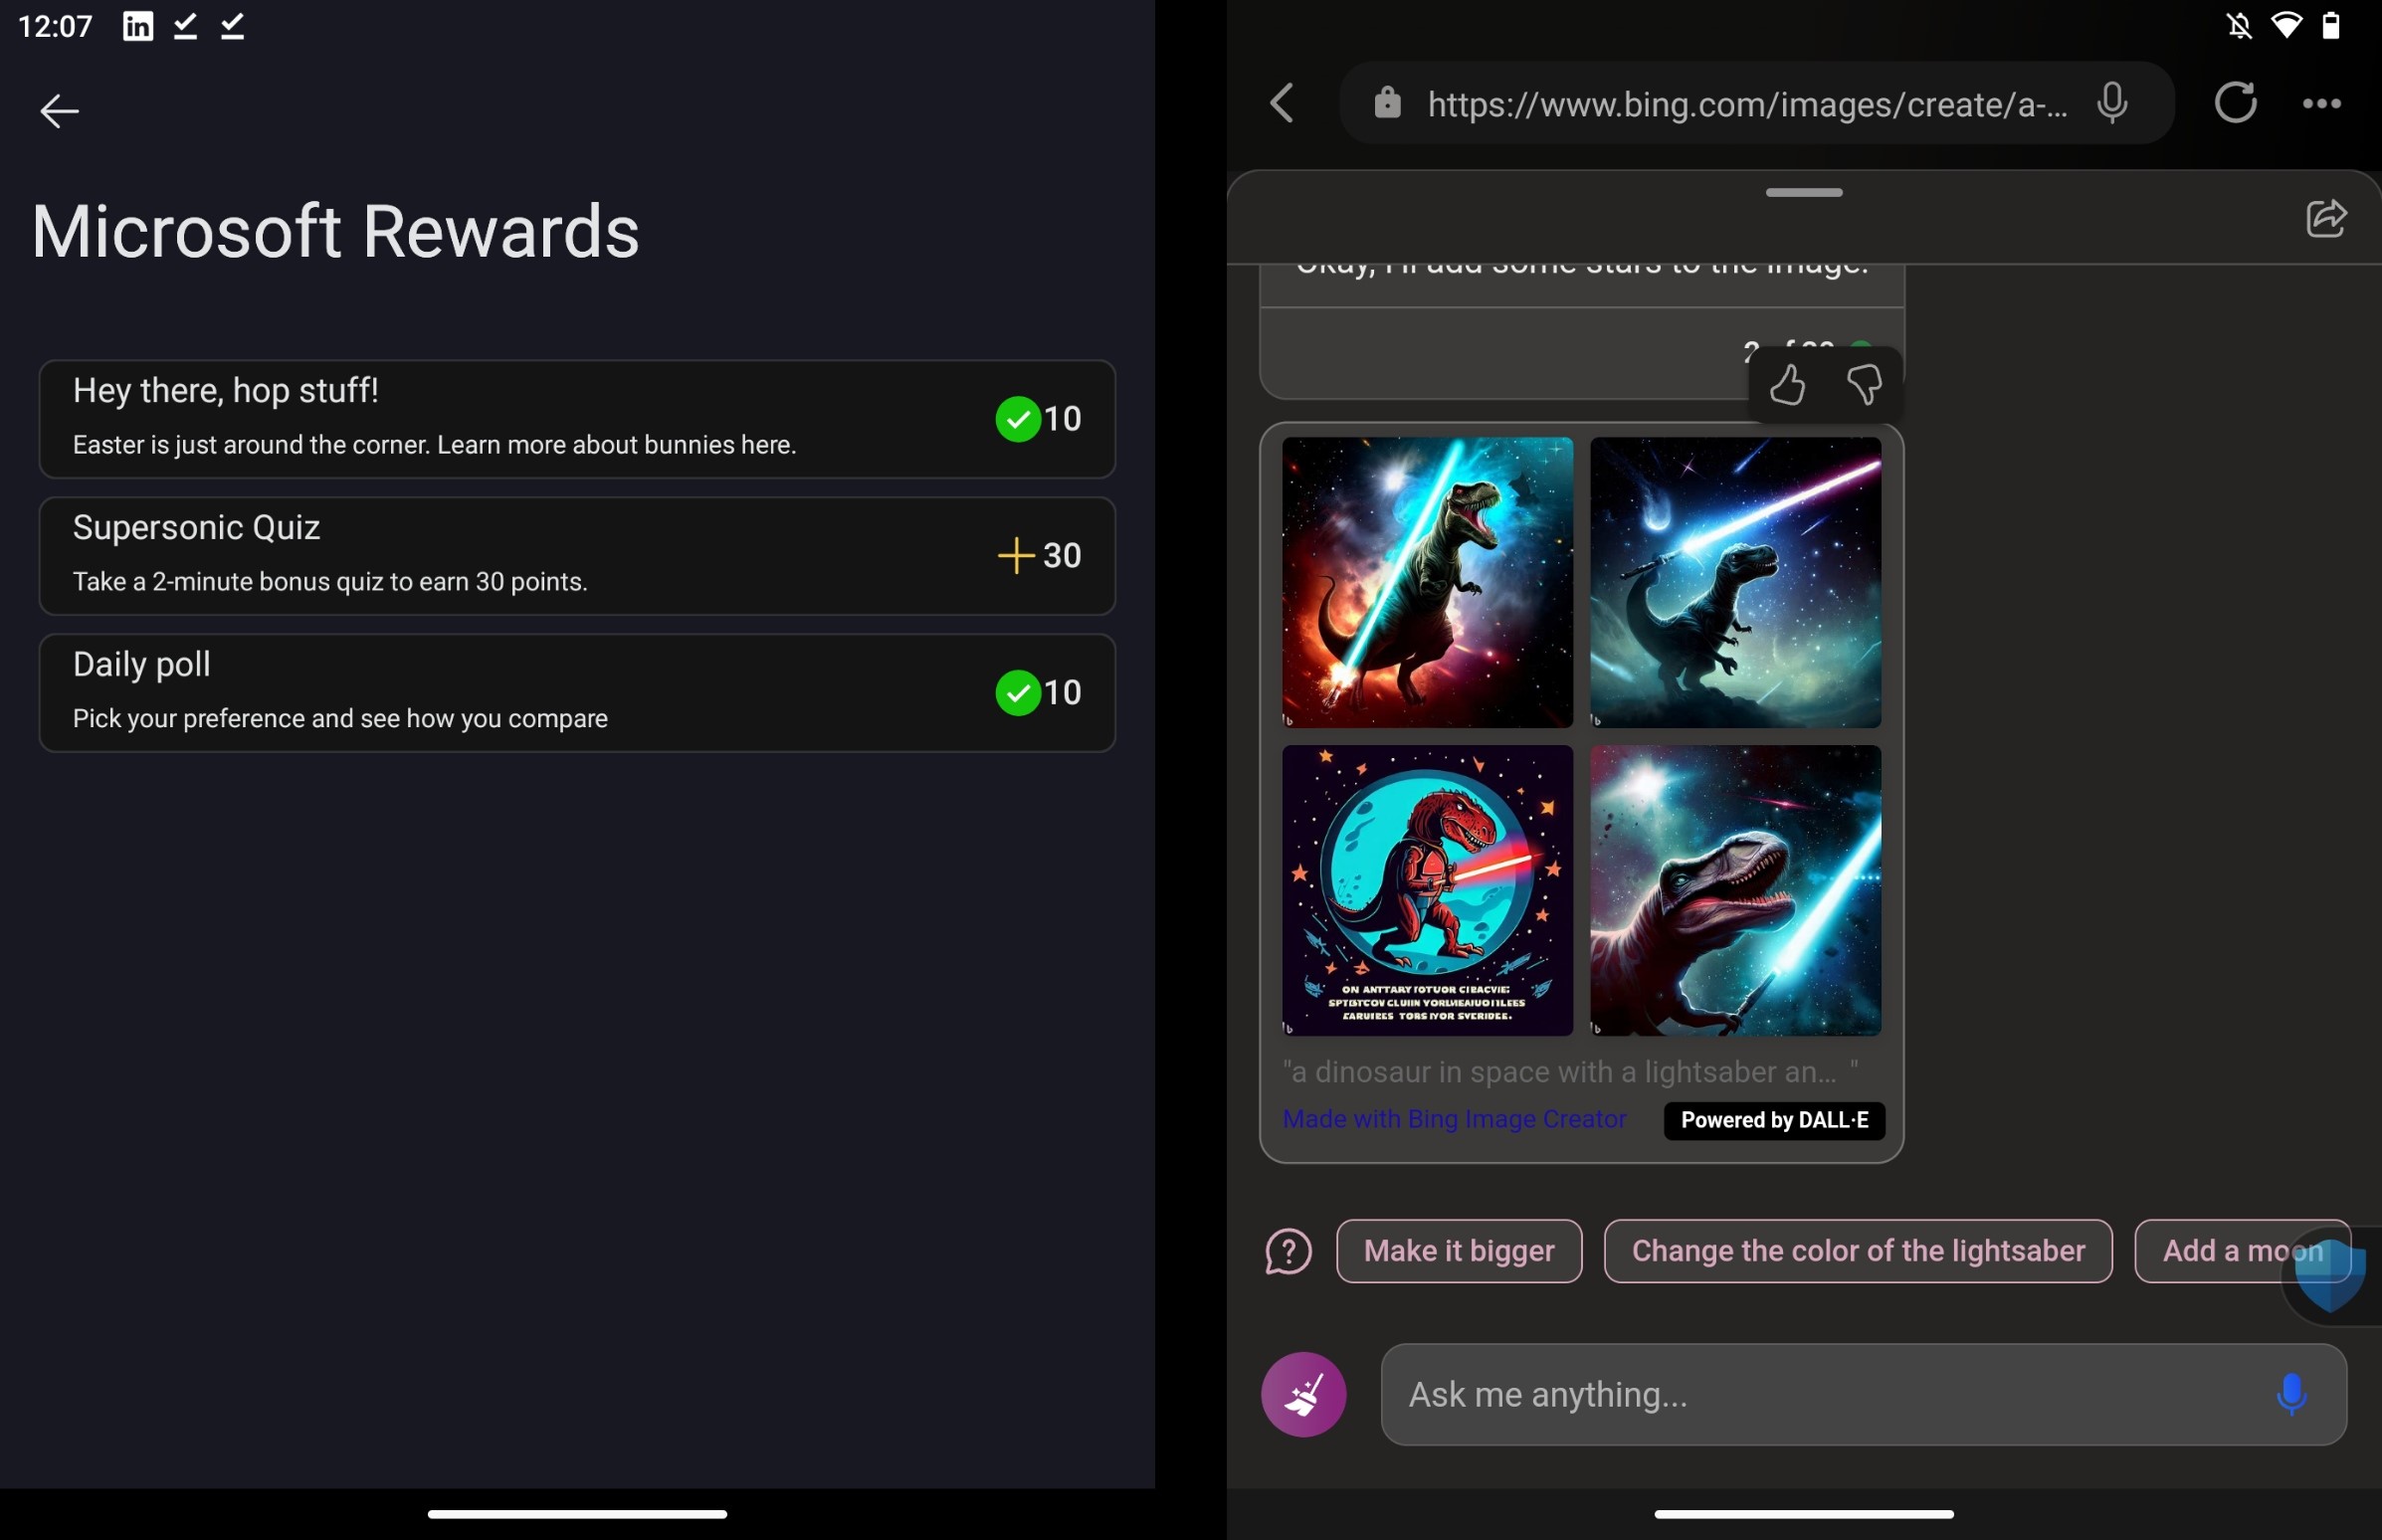Image resolution: width=2382 pixels, height=1540 pixels.
Task: Expand the Microsoft Rewards back navigation
Action: (x=61, y=107)
